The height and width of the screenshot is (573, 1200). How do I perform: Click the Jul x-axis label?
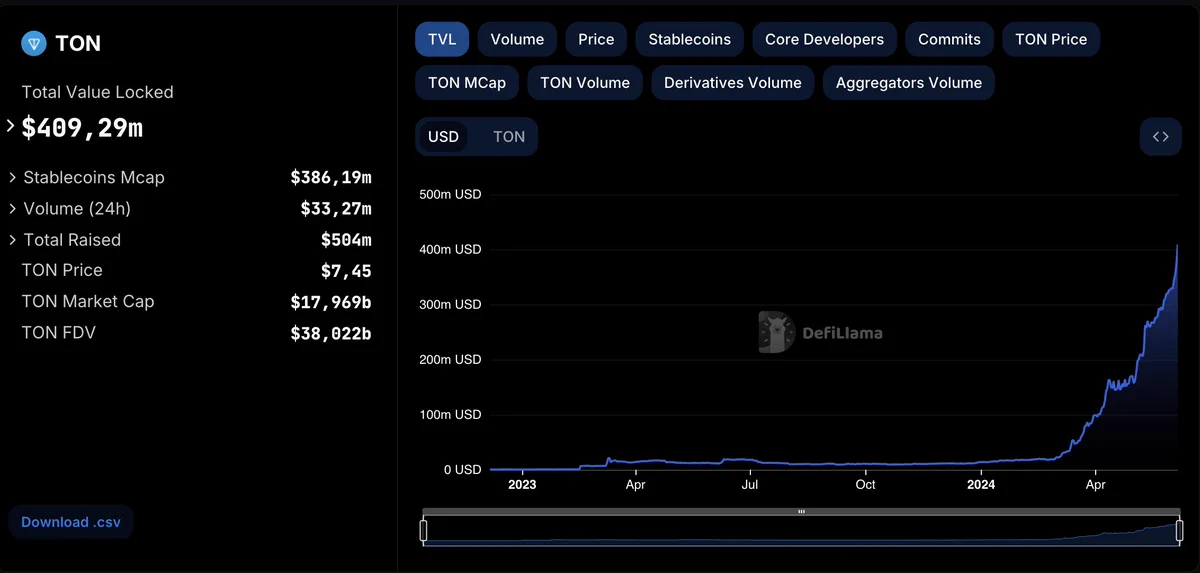click(x=750, y=485)
